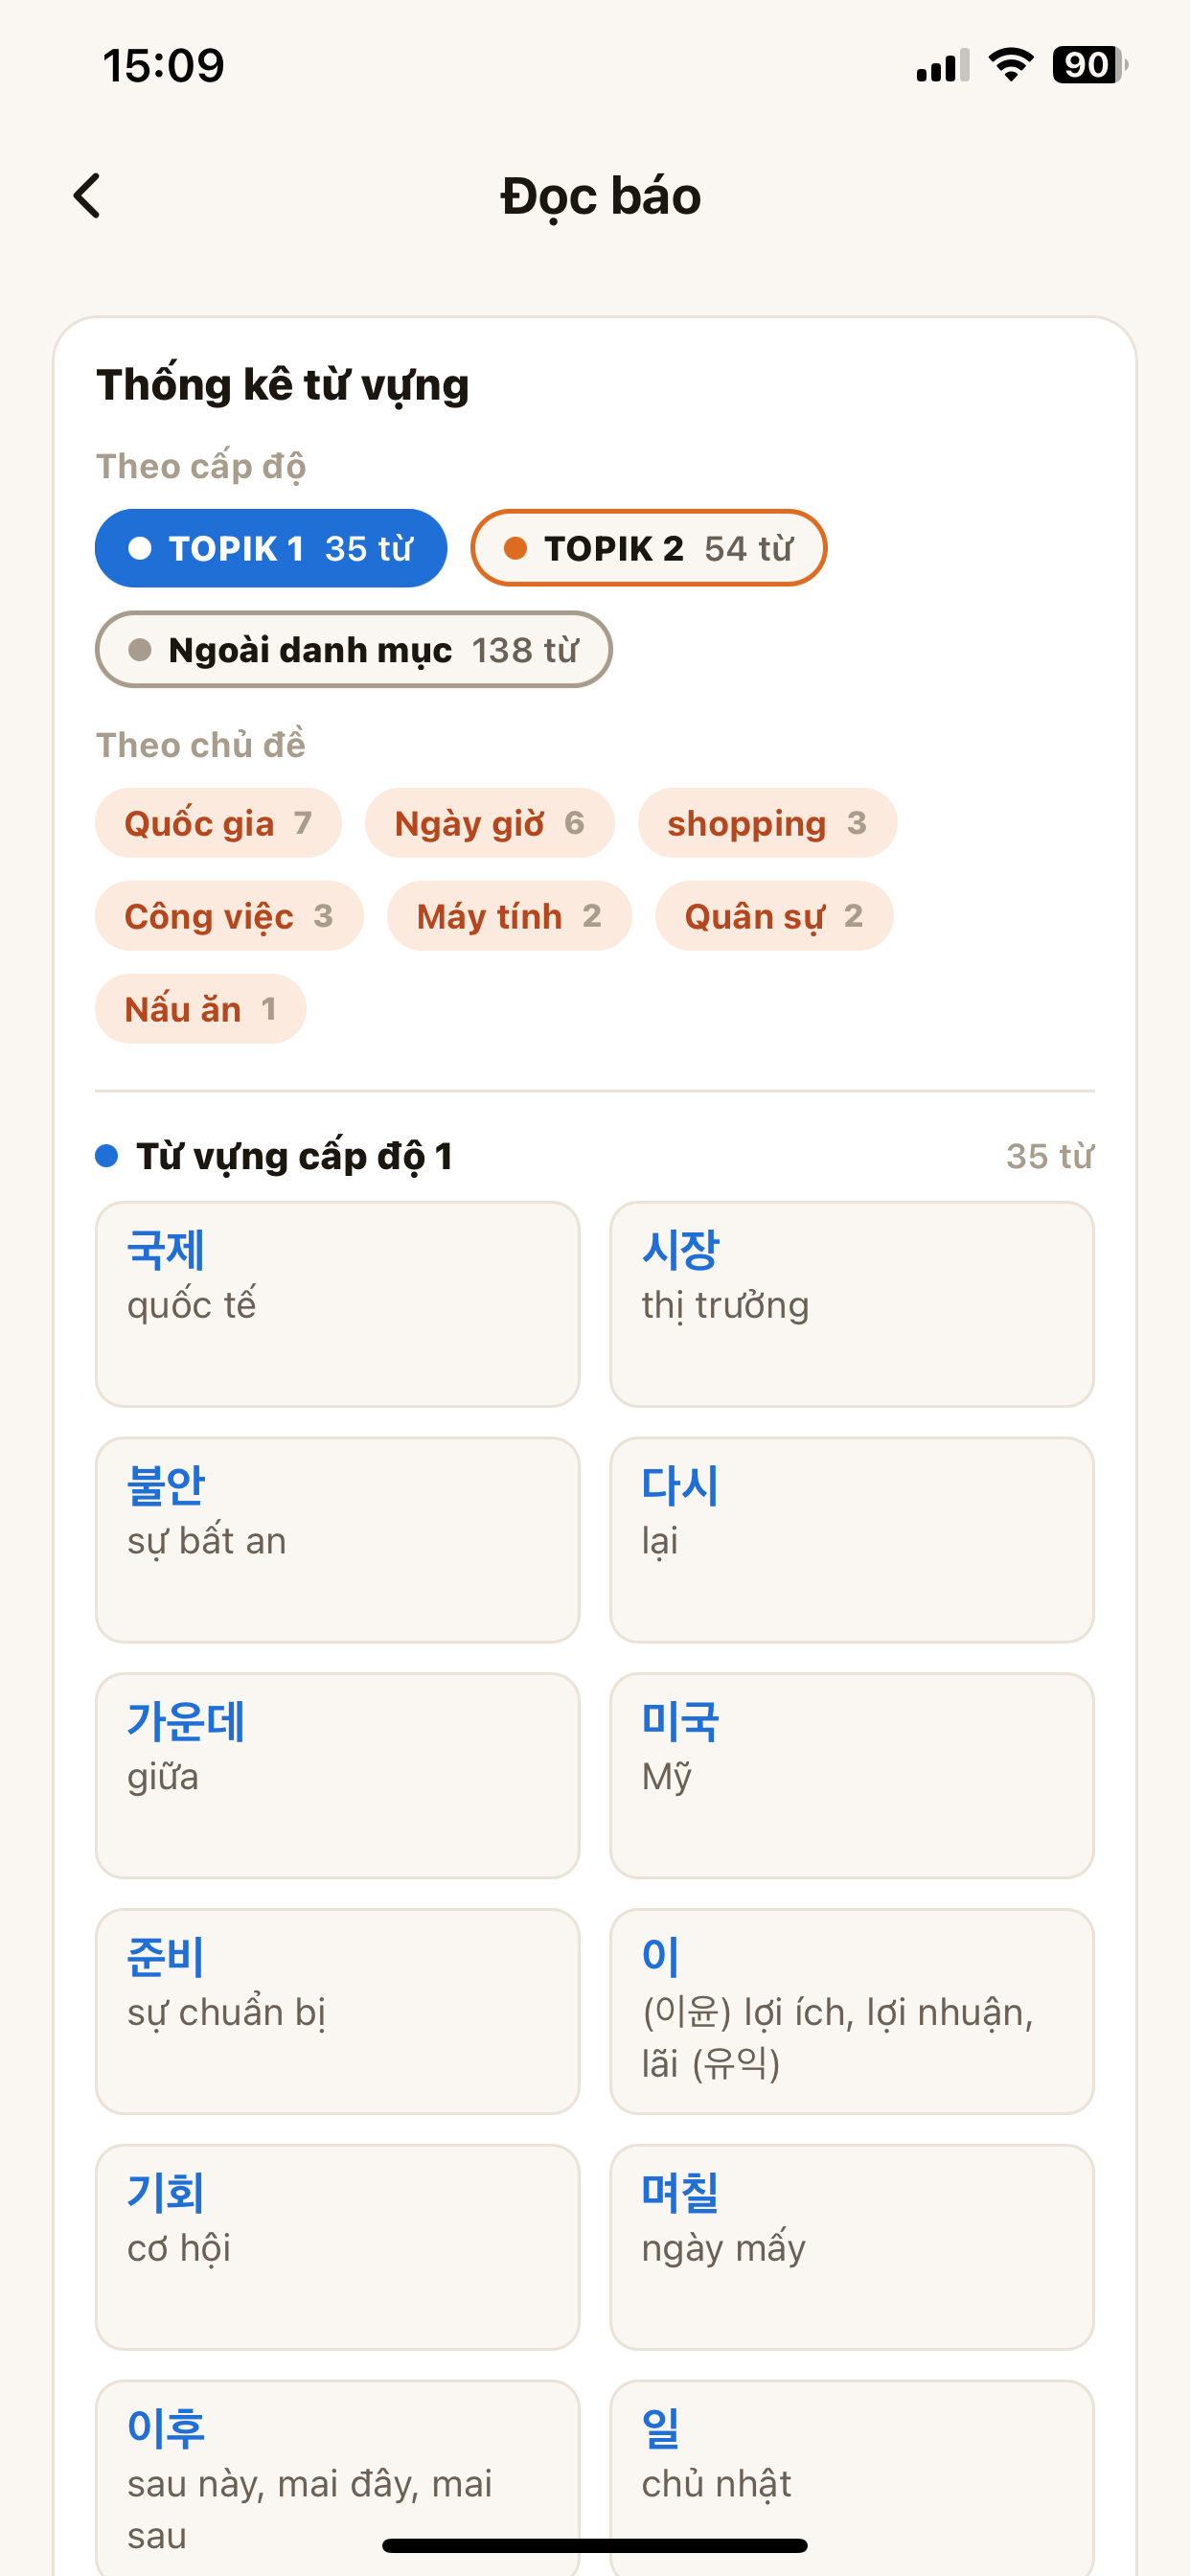1190x2576 pixels.
Task: Toggle the TOPIK 1 level filter
Action: pyautogui.click(x=271, y=548)
